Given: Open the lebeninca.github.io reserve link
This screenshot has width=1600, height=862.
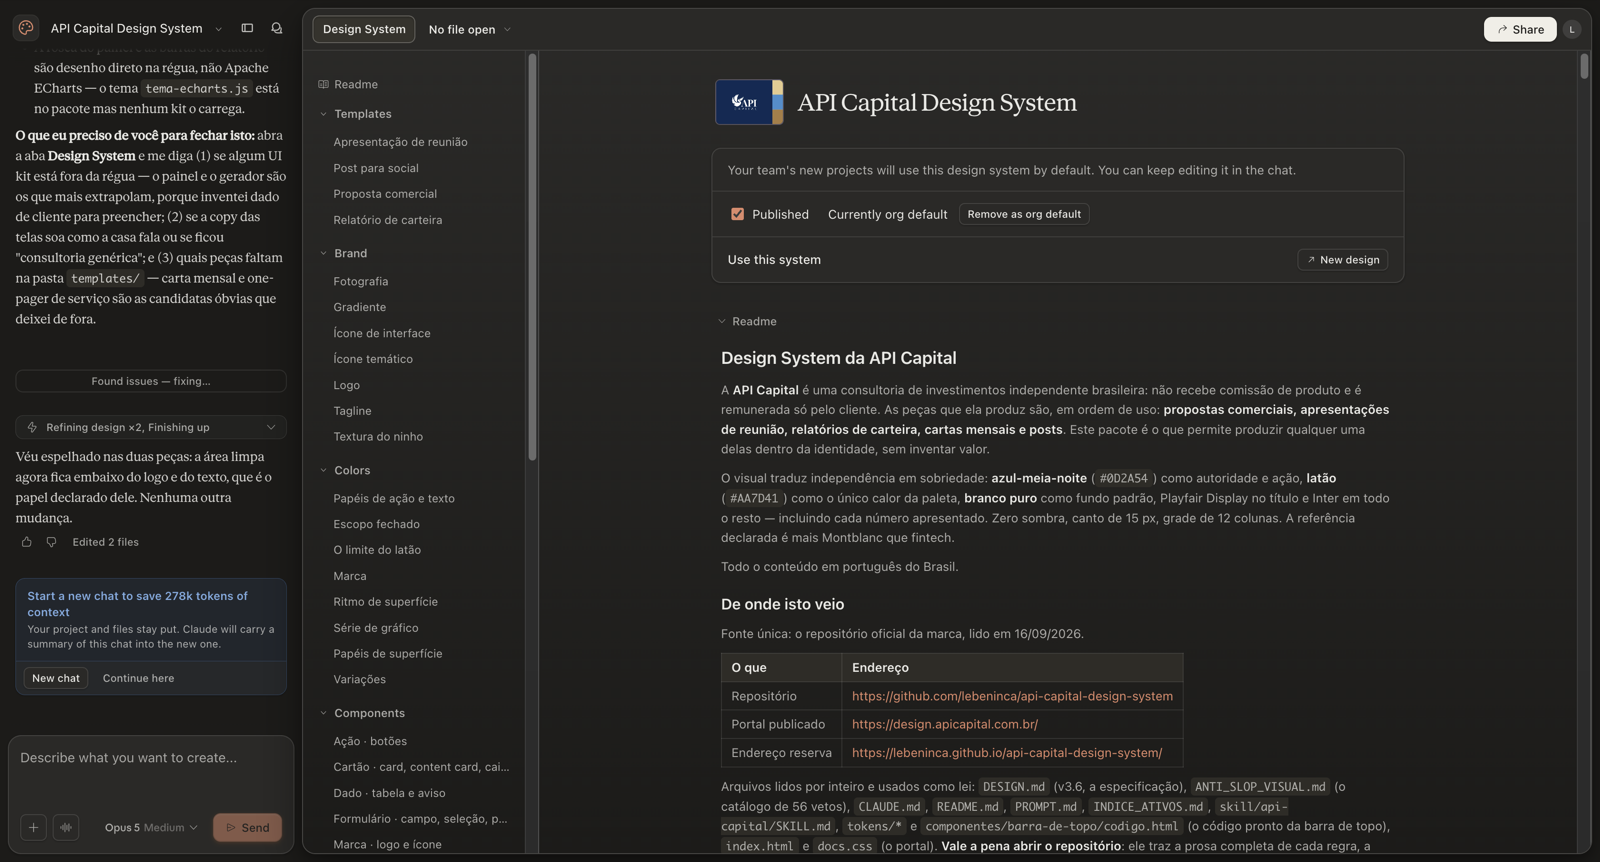Looking at the screenshot, I should pos(1007,752).
